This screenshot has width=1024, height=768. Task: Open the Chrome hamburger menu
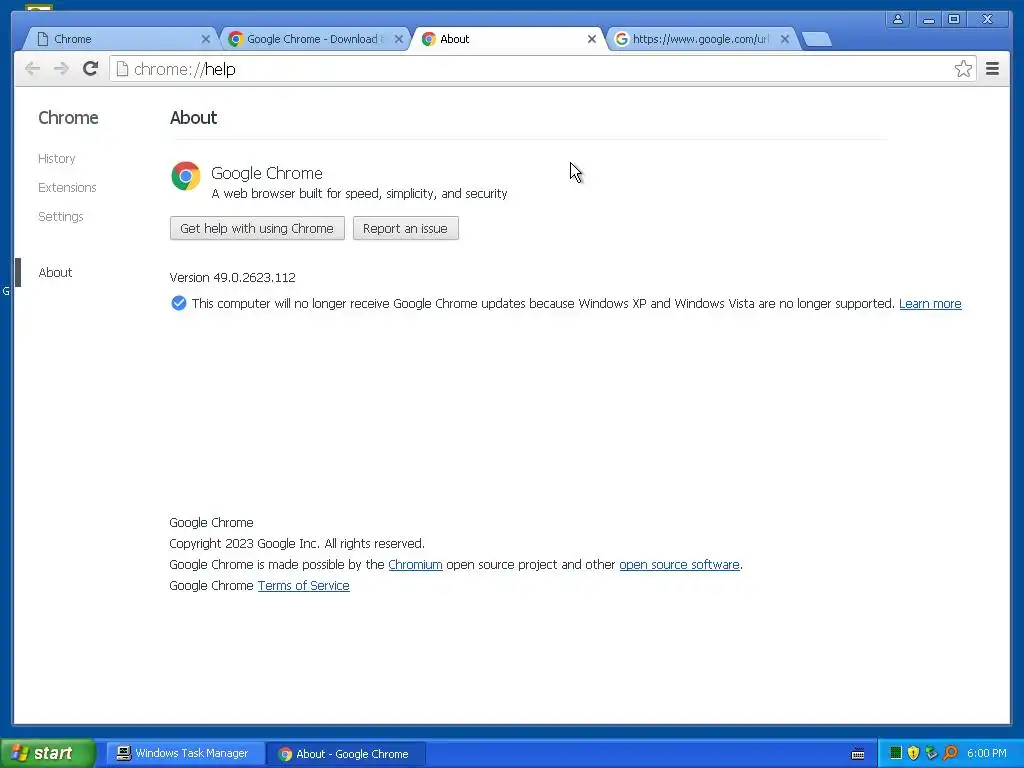[x=992, y=69]
